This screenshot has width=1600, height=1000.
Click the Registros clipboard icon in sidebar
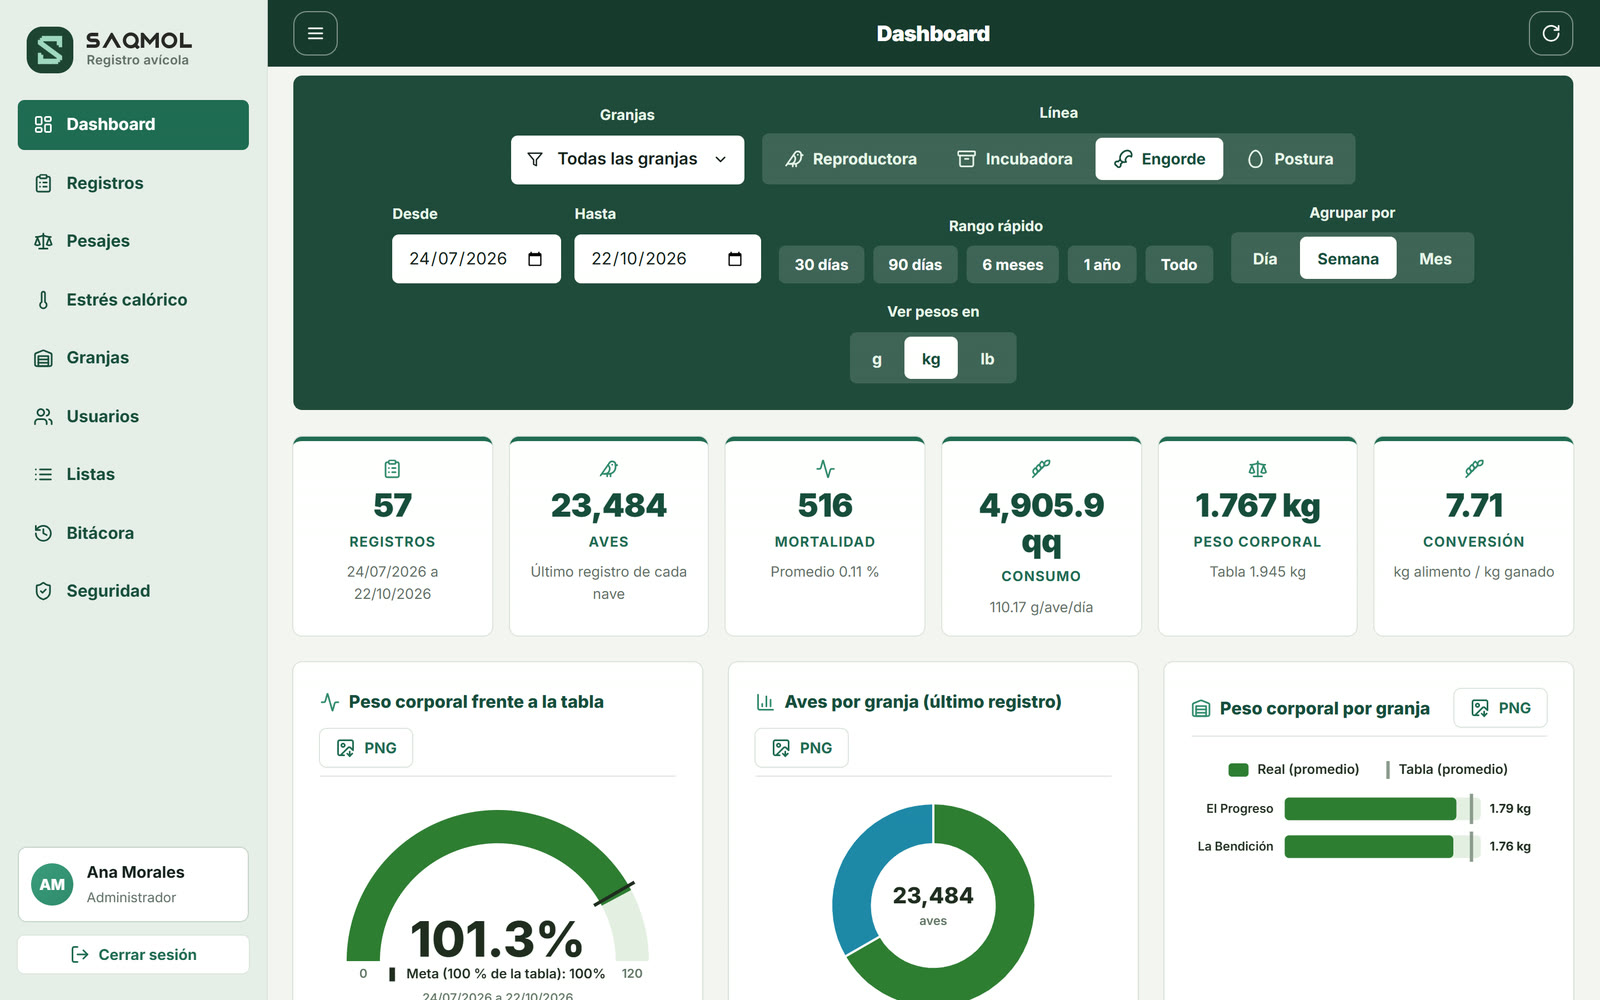tap(43, 183)
